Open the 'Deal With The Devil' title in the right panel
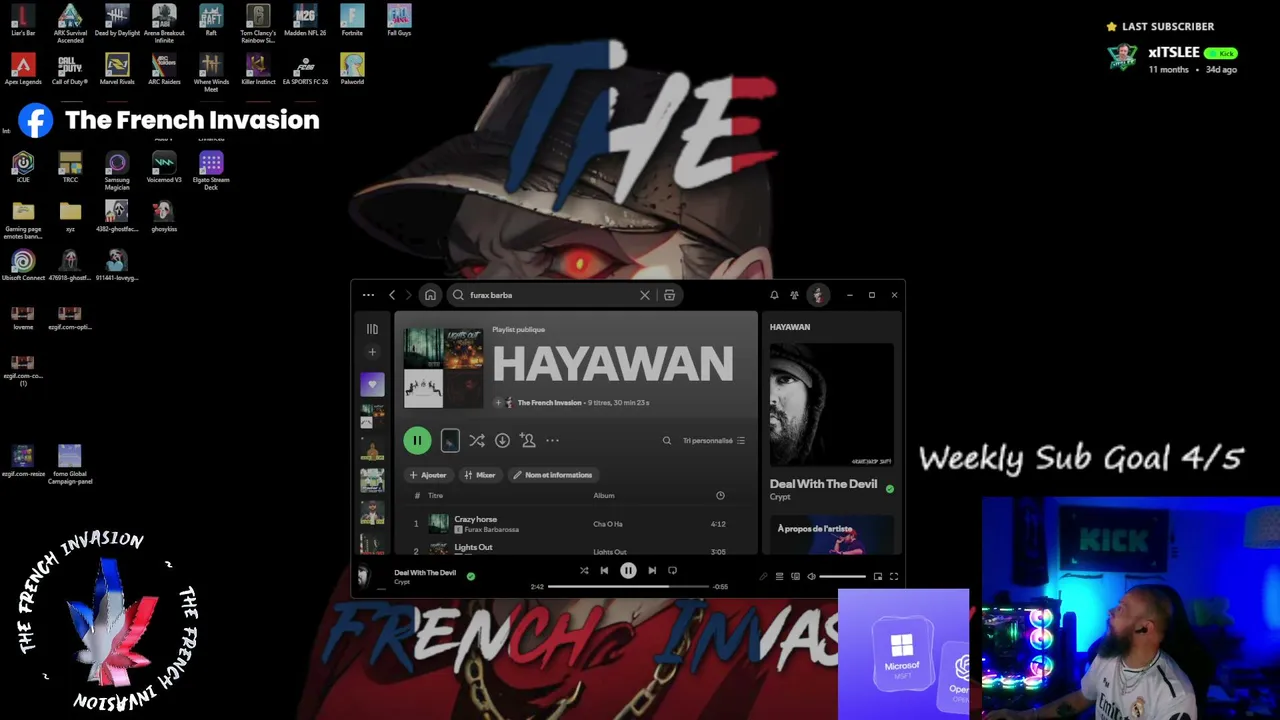Image resolution: width=1280 pixels, height=720 pixels. [823, 484]
